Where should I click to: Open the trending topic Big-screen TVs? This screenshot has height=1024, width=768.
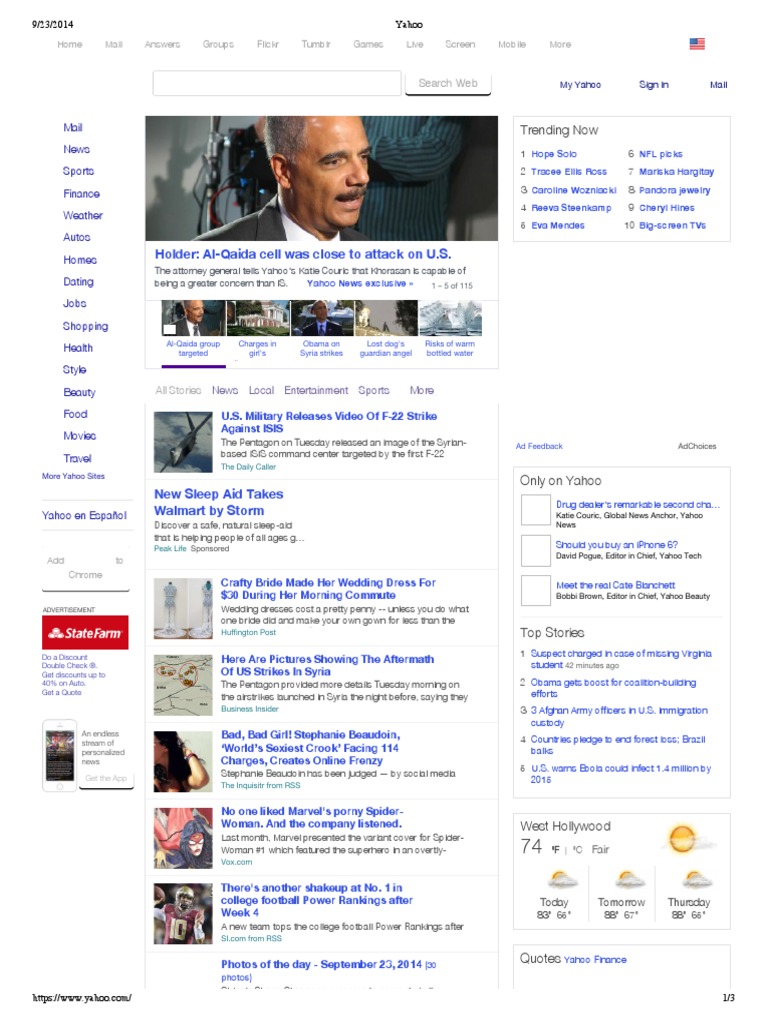(x=673, y=225)
